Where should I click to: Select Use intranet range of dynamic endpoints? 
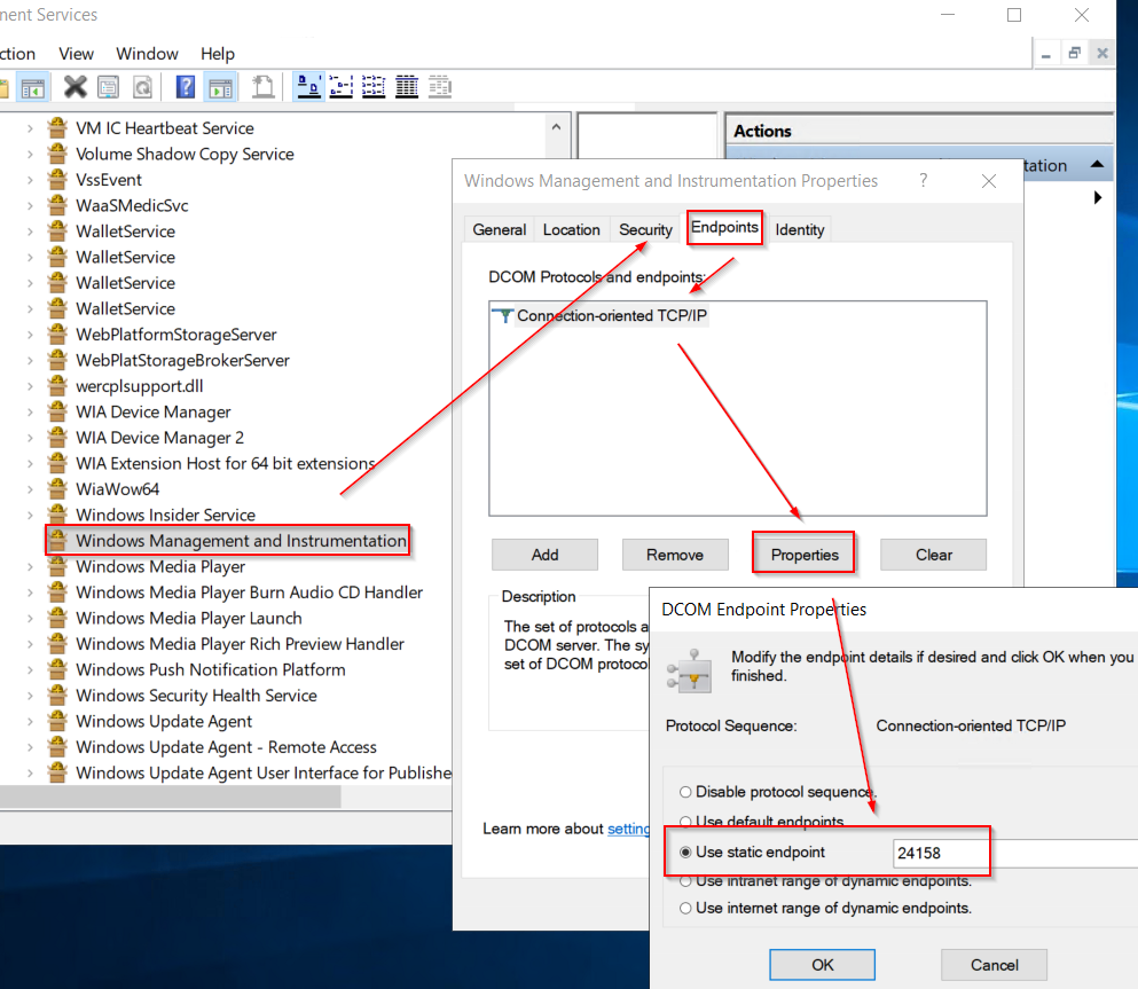685,882
